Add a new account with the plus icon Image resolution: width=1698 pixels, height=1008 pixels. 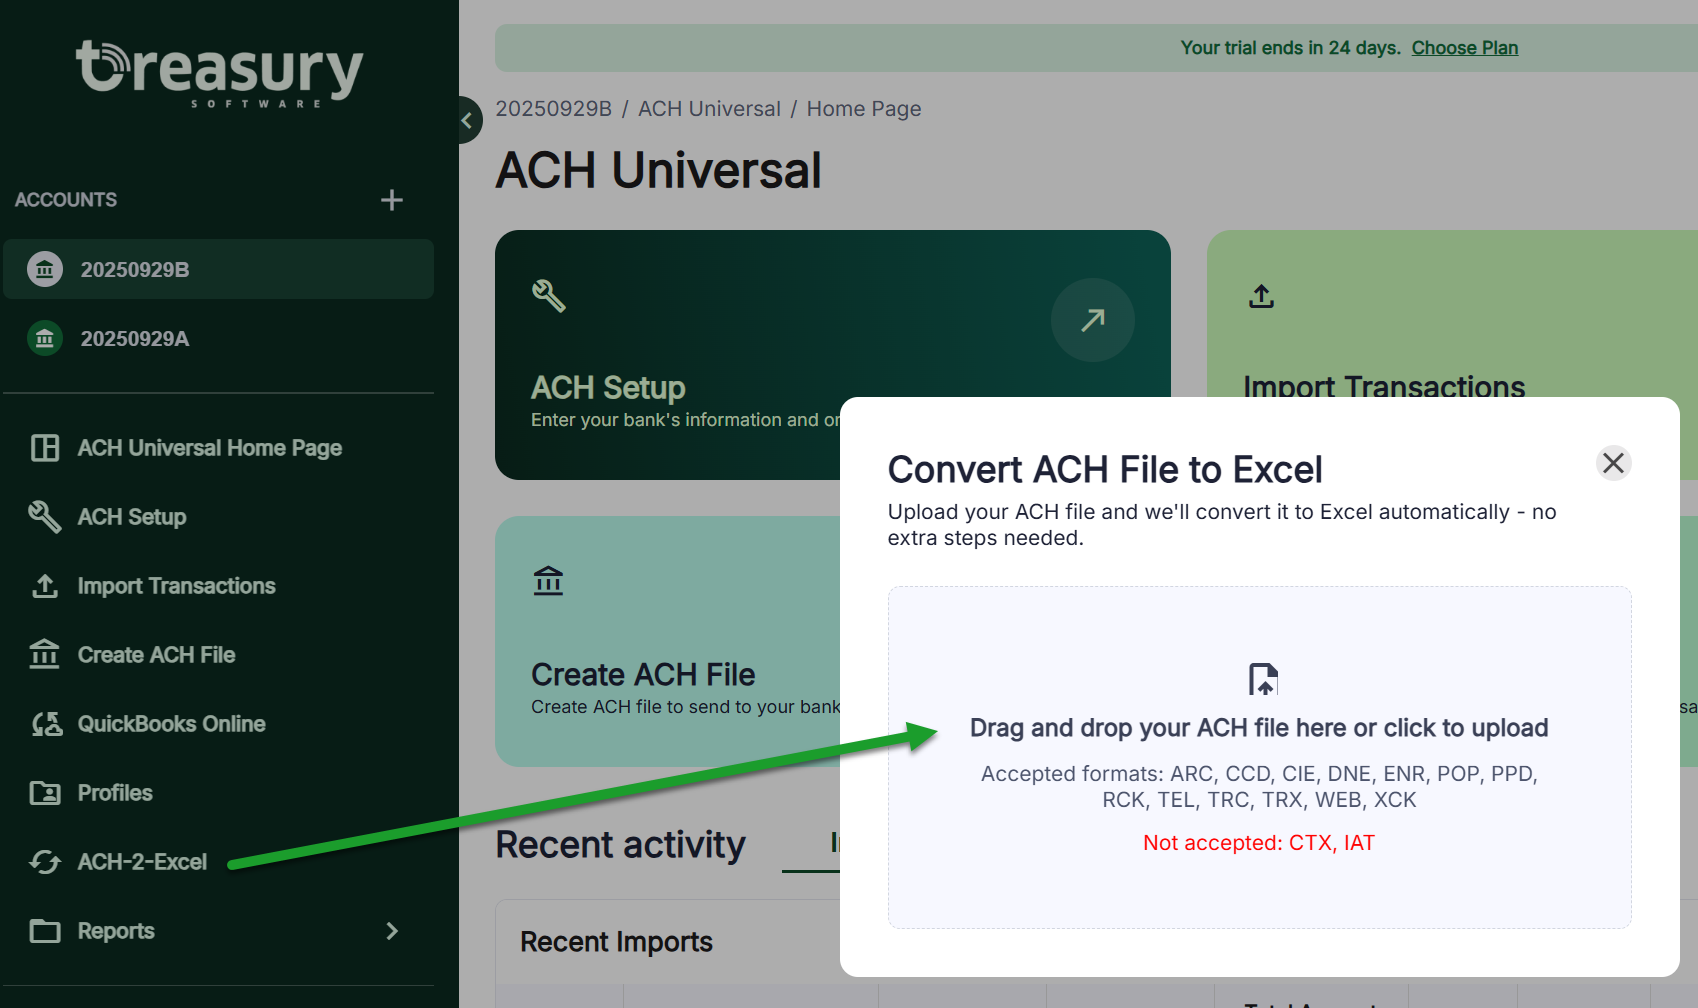point(392,200)
